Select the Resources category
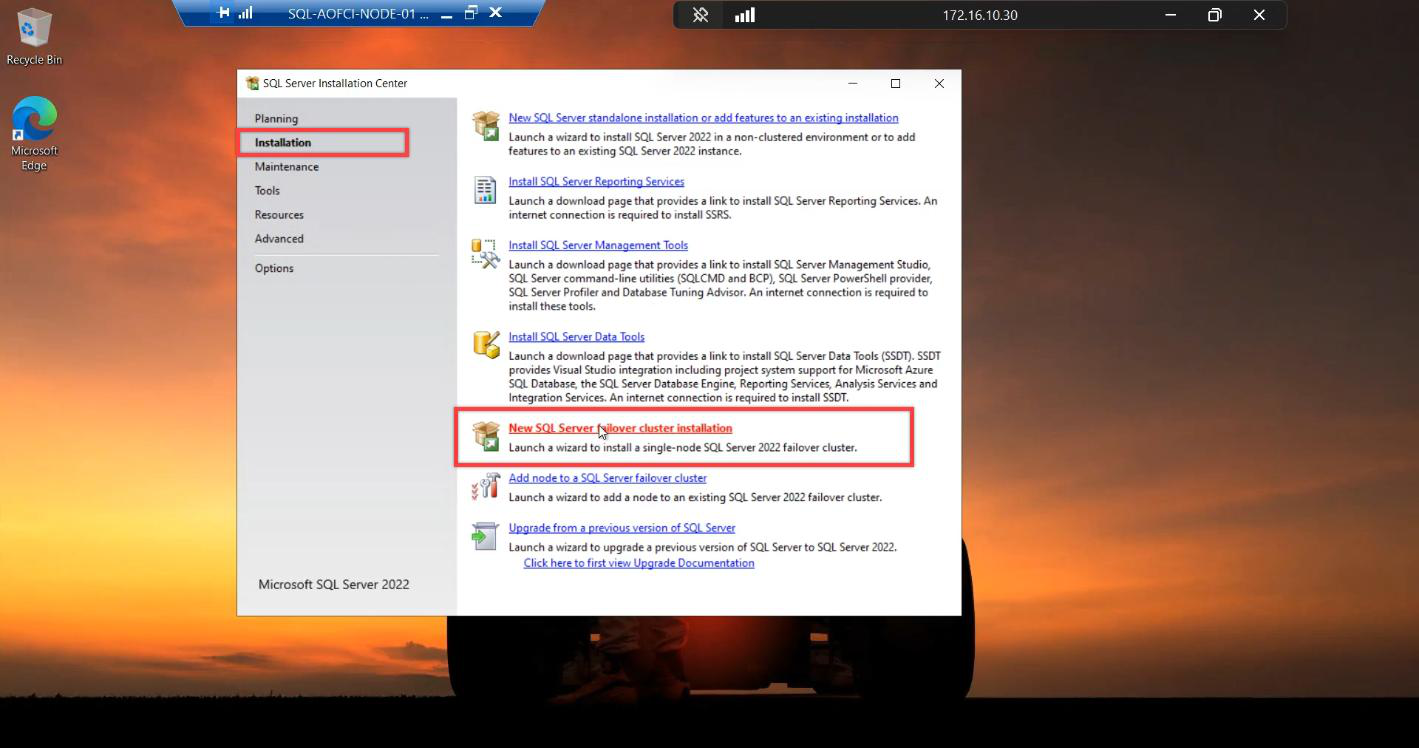The height and width of the screenshot is (748, 1419). [x=279, y=215]
